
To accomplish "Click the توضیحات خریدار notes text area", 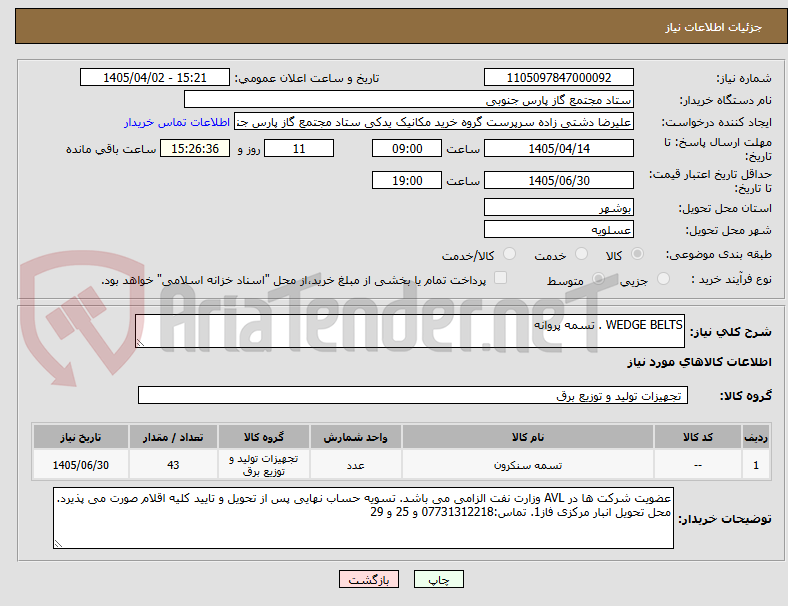I will (363, 518).
